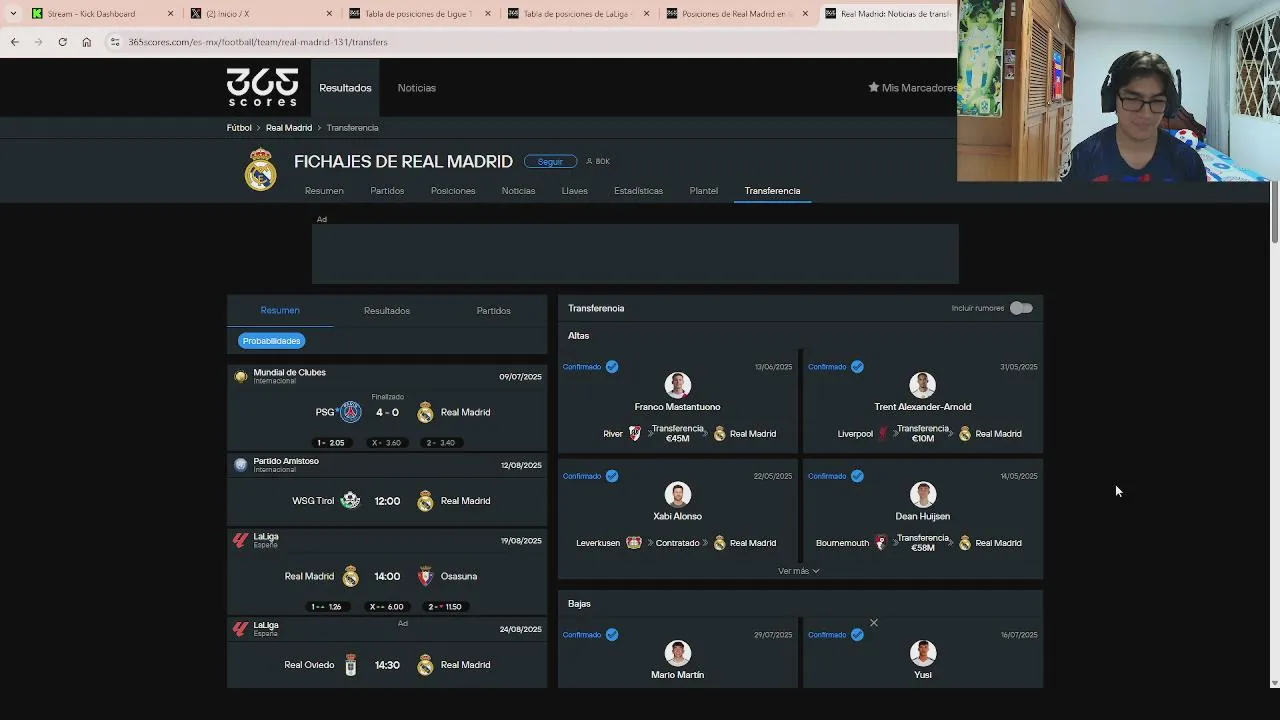Open the Plantel tab
Viewport: 1280px width, 720px height.
click(703, 191)
